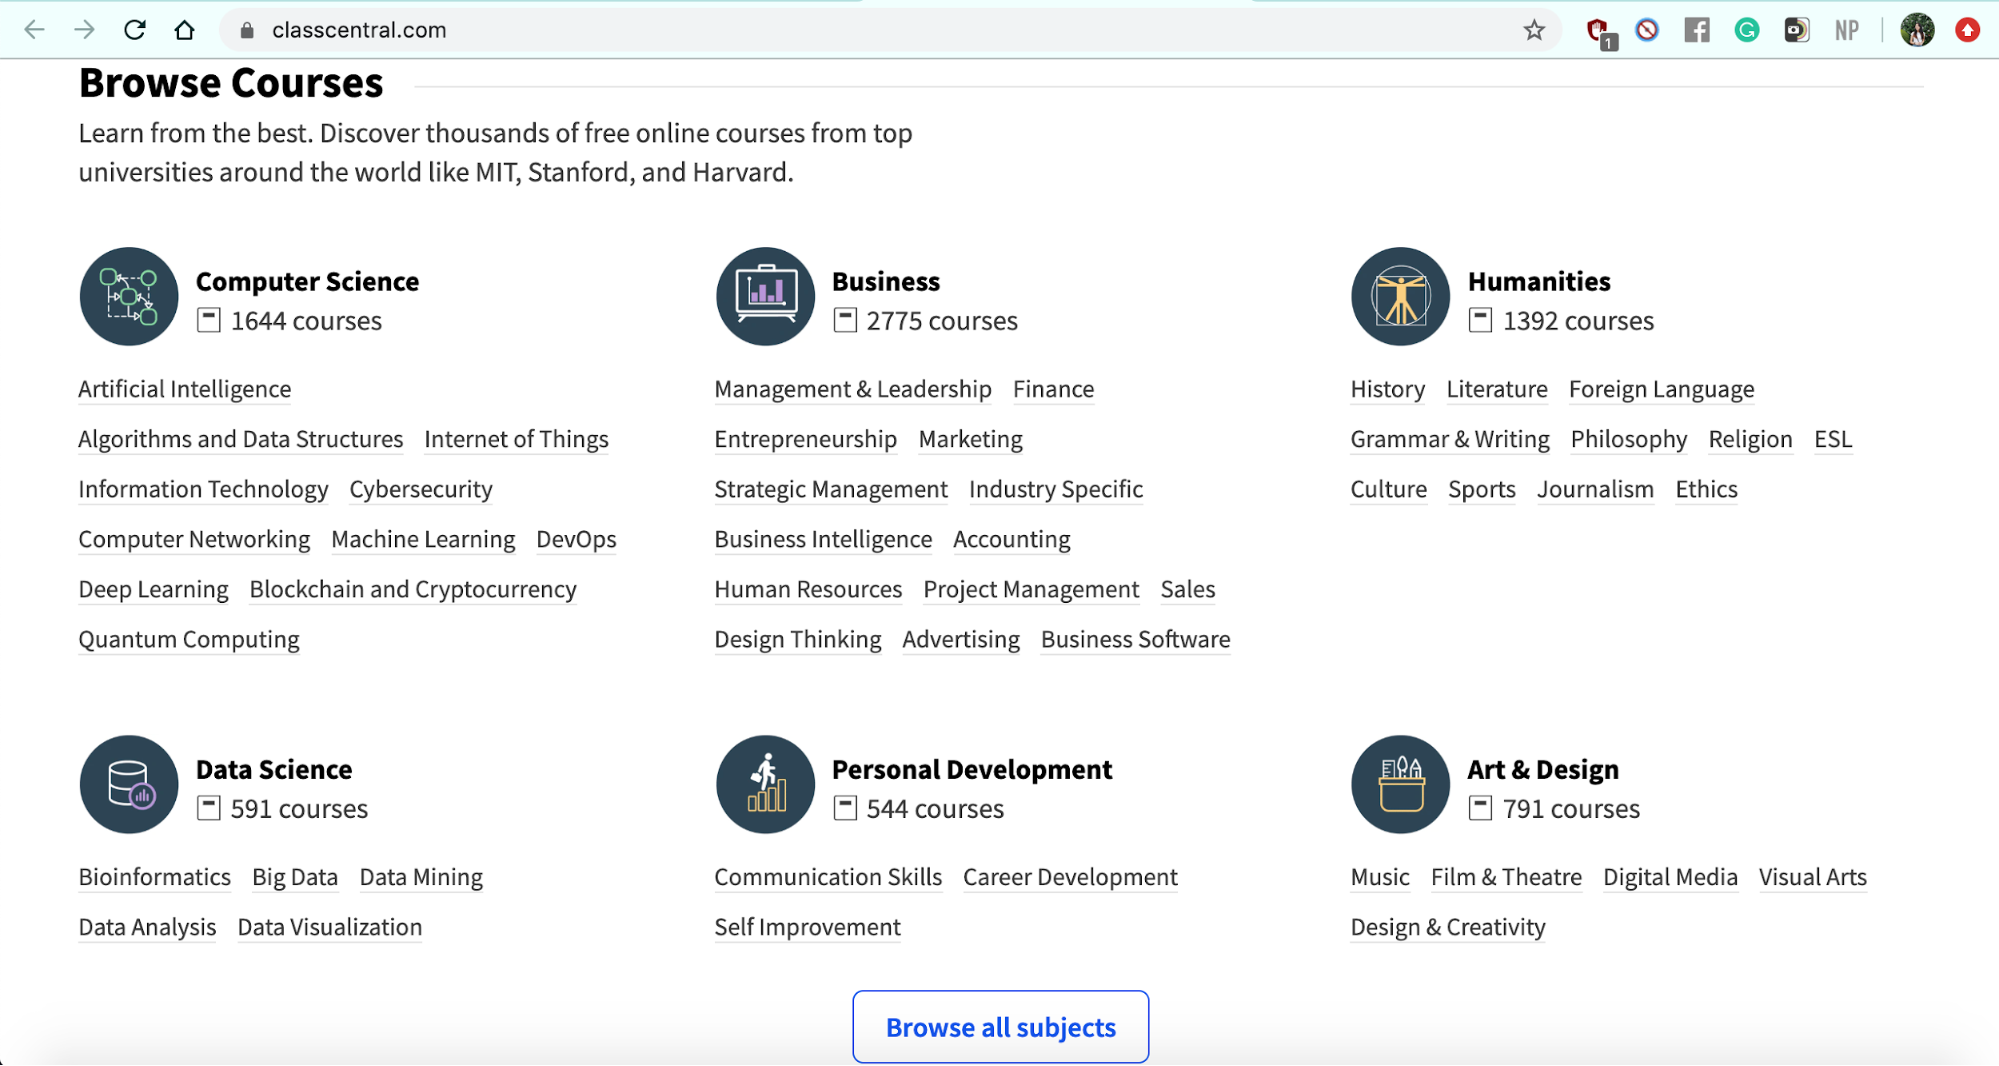Go to Project Management courses
This screenshot has width=1999, height=1066.
click(x=1031, y=589)
